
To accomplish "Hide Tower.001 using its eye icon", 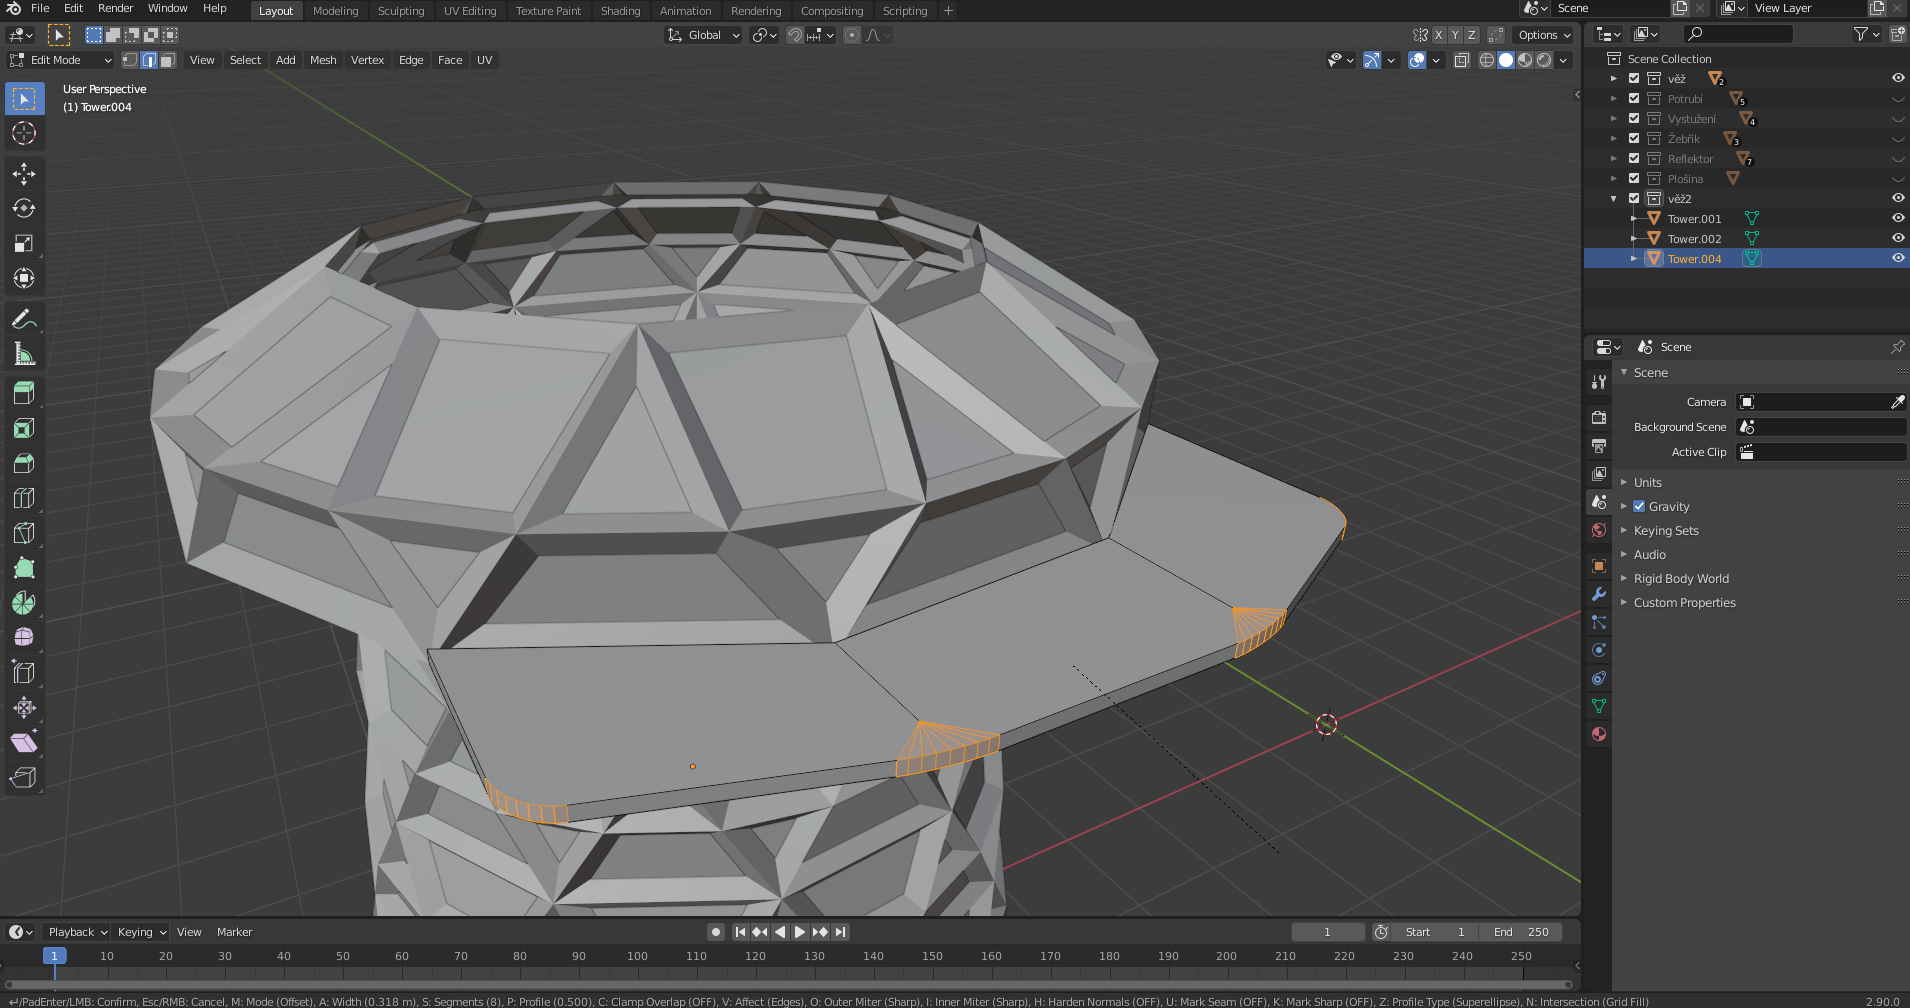I will tap(1897, 218).
